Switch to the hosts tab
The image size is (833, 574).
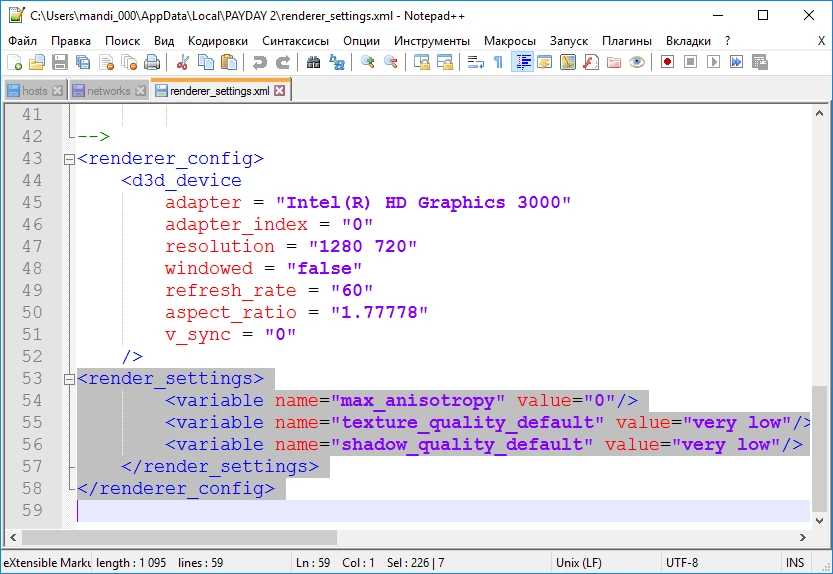(34, 91)
